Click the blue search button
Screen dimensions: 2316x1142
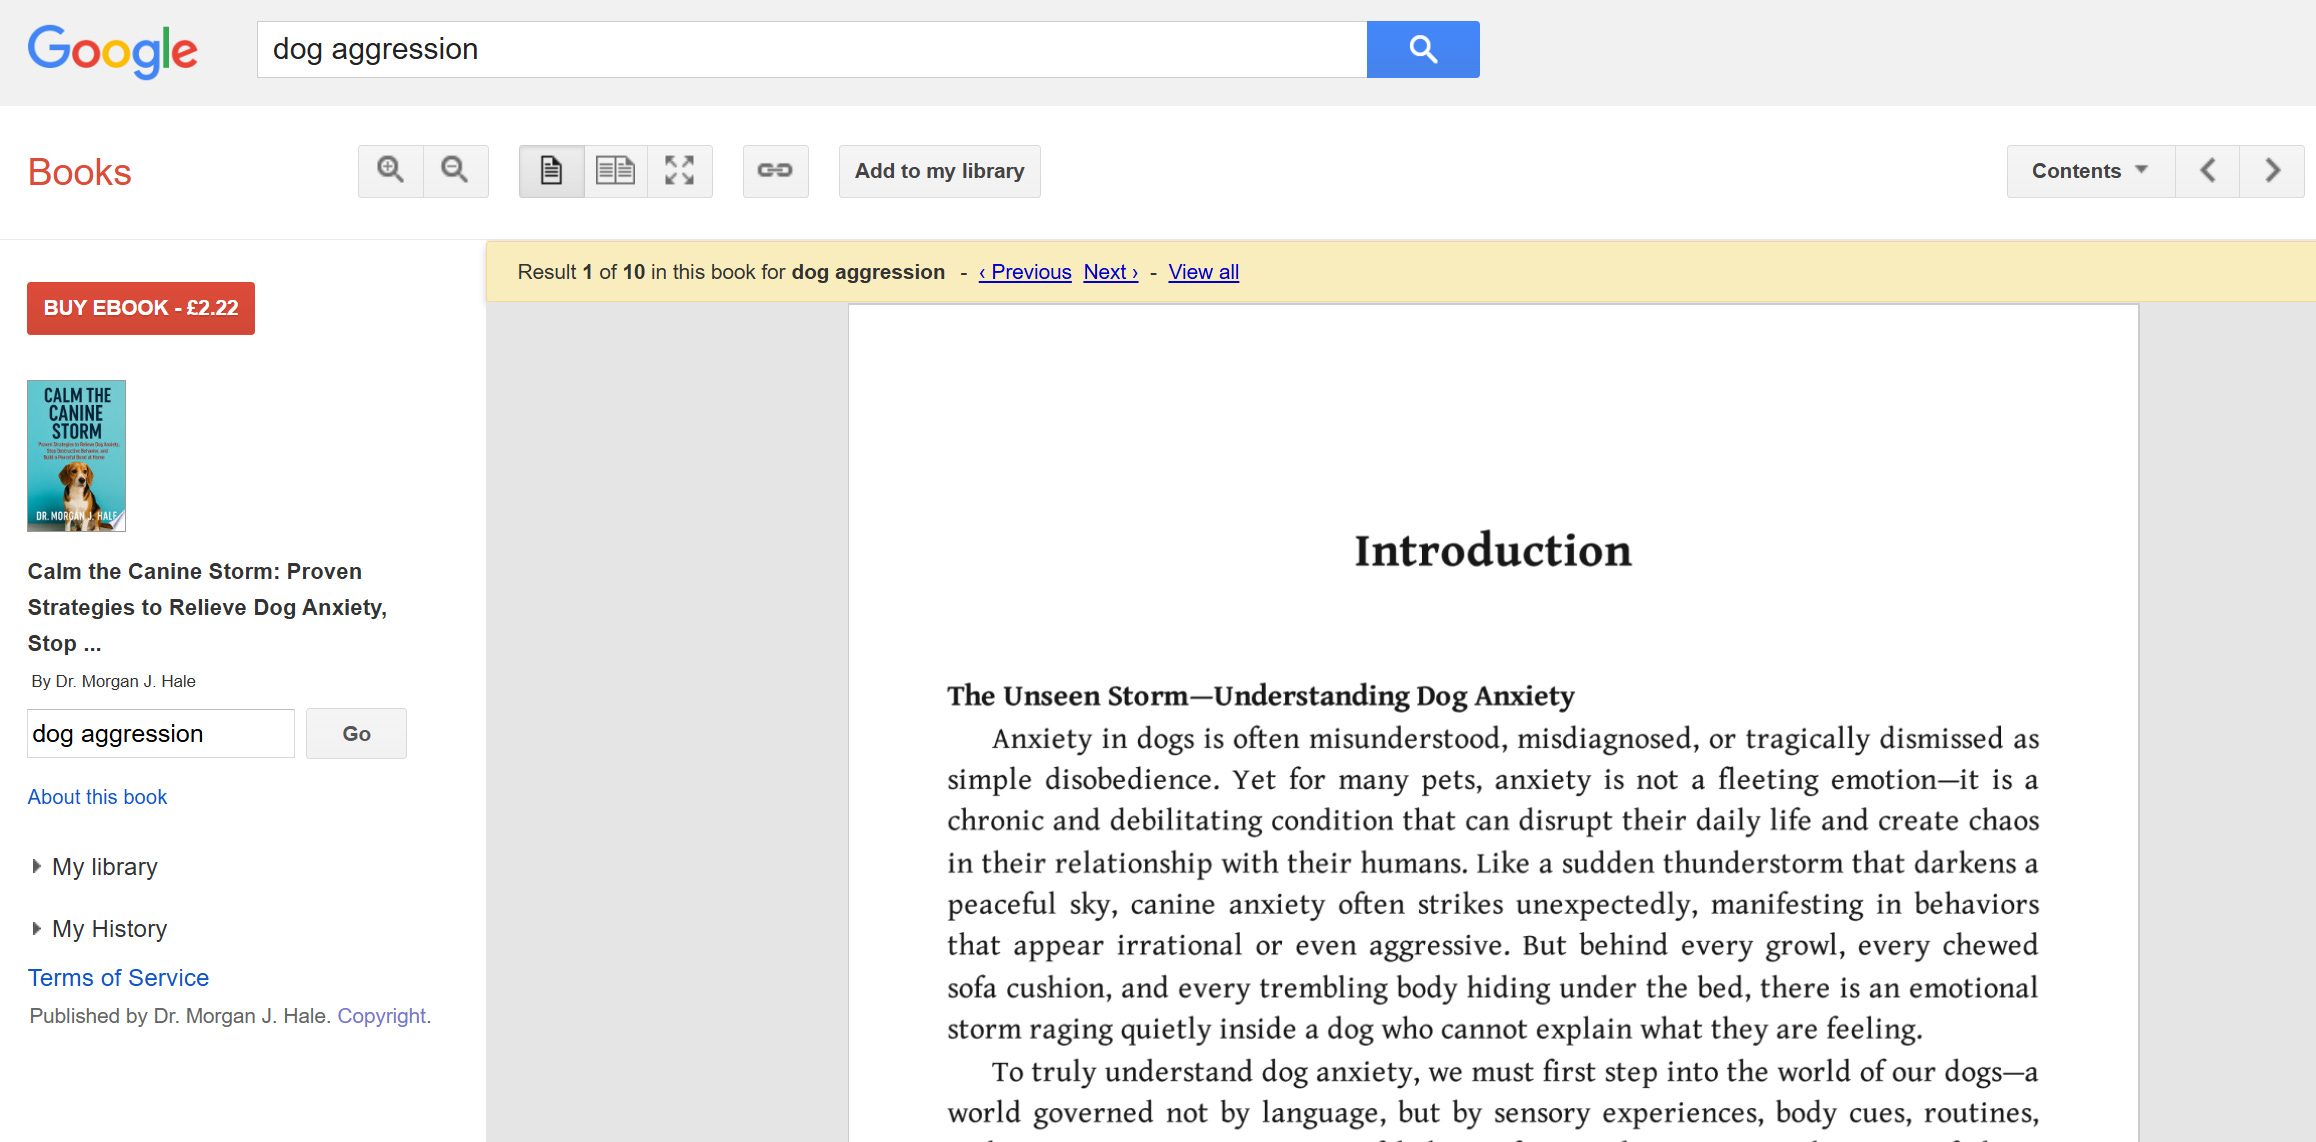(x=1422, y=49)
